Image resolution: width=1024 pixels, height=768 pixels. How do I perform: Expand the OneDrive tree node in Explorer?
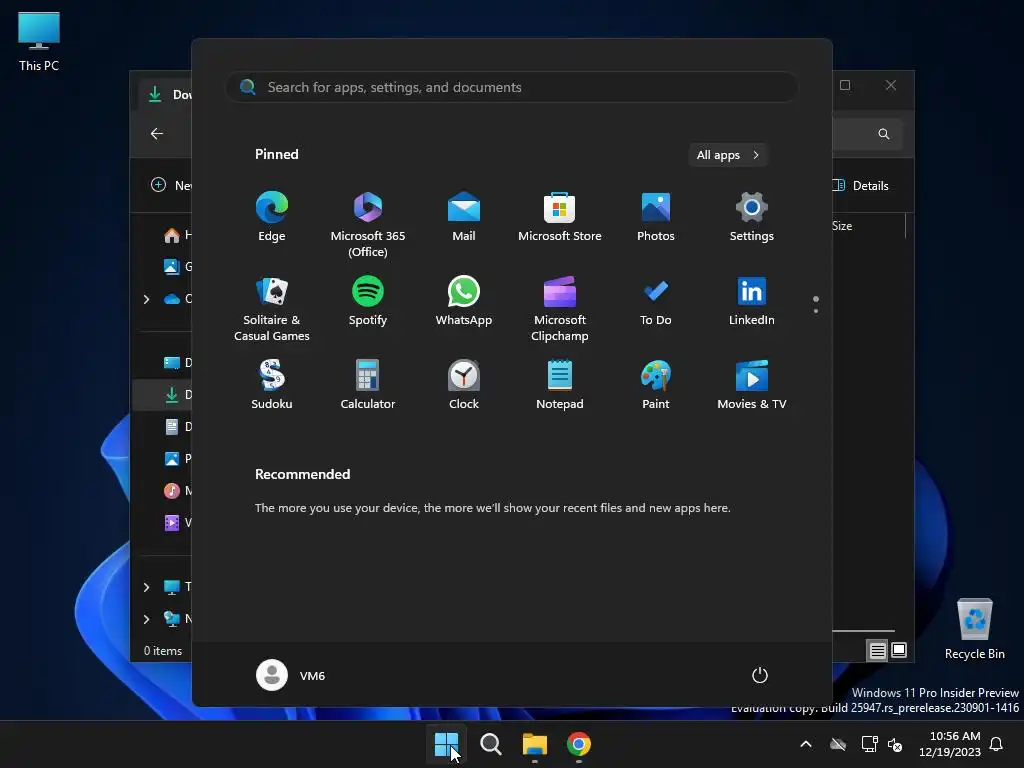click(146, 299)
